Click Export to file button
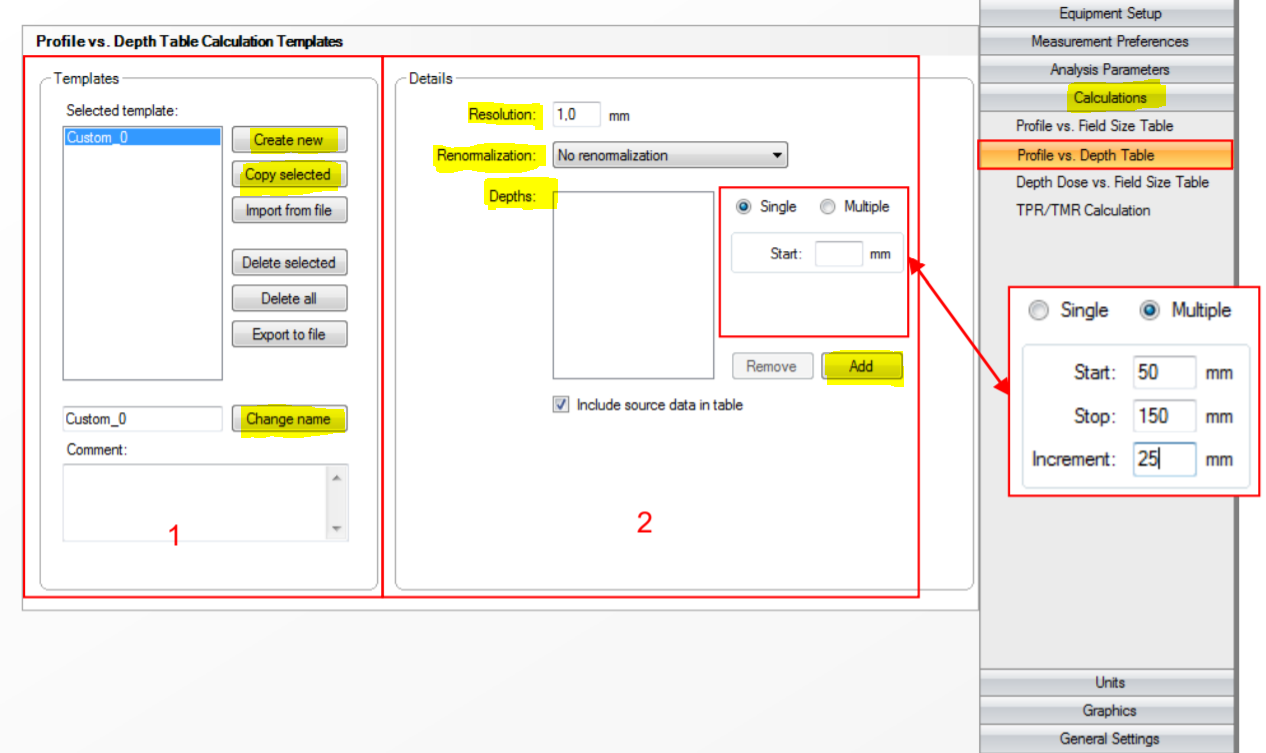Screen dimensions: 1266x753 tap(289, 334)
